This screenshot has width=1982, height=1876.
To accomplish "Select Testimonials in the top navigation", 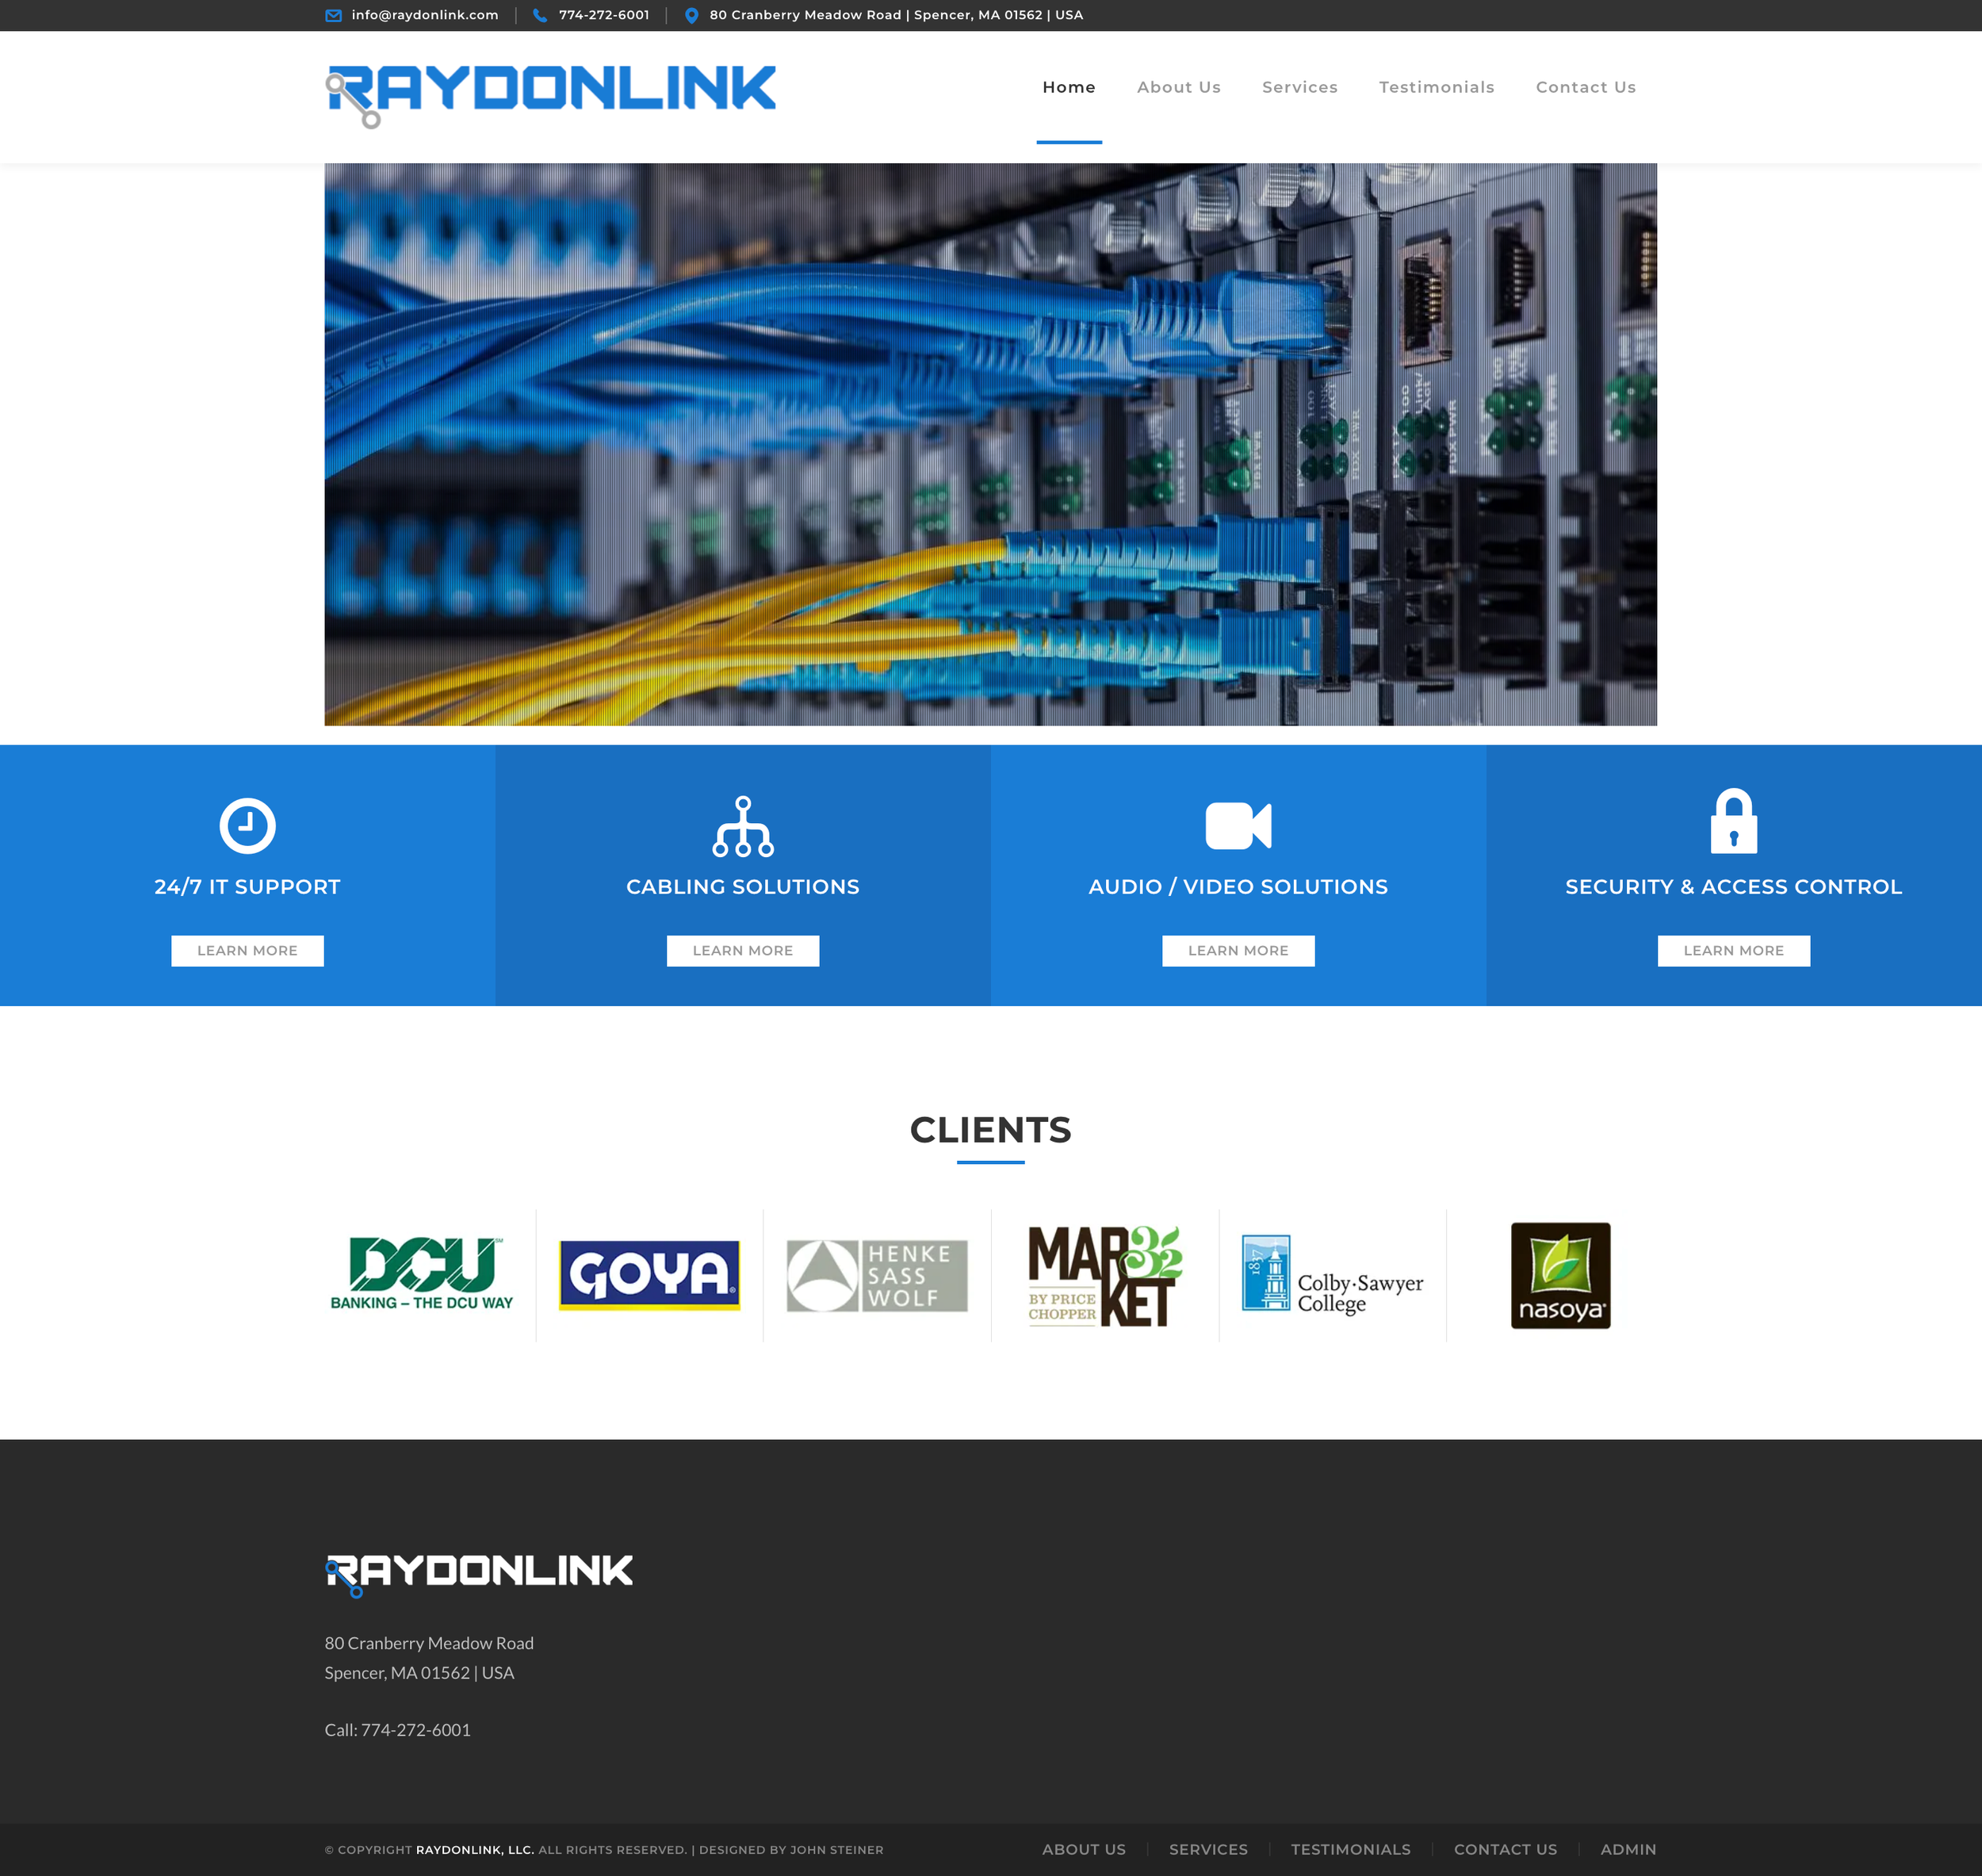I will [x=1436, y=87].
